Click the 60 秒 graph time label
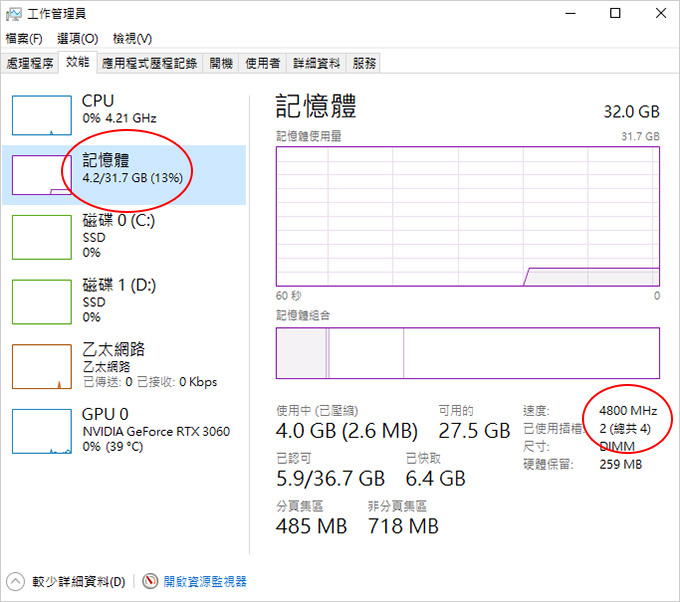Image resolution: width=680 pixels, height=602 pixels. (288, 296)
